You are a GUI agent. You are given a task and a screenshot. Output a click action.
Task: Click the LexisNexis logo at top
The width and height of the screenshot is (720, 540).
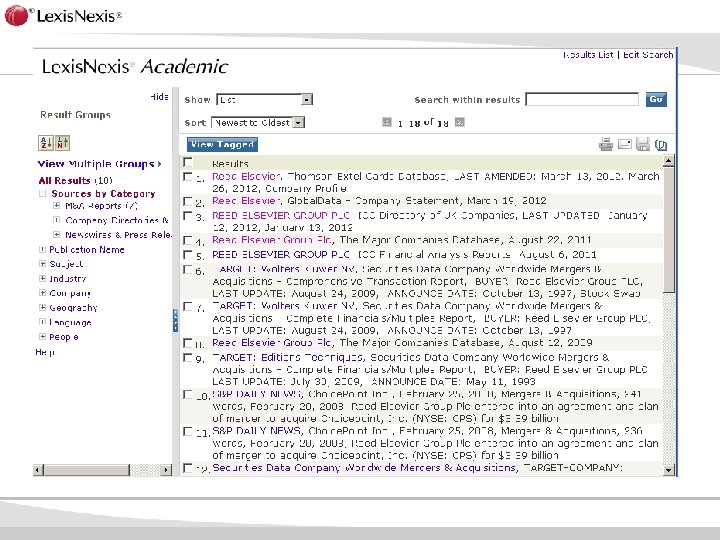(x=63, y=15)
